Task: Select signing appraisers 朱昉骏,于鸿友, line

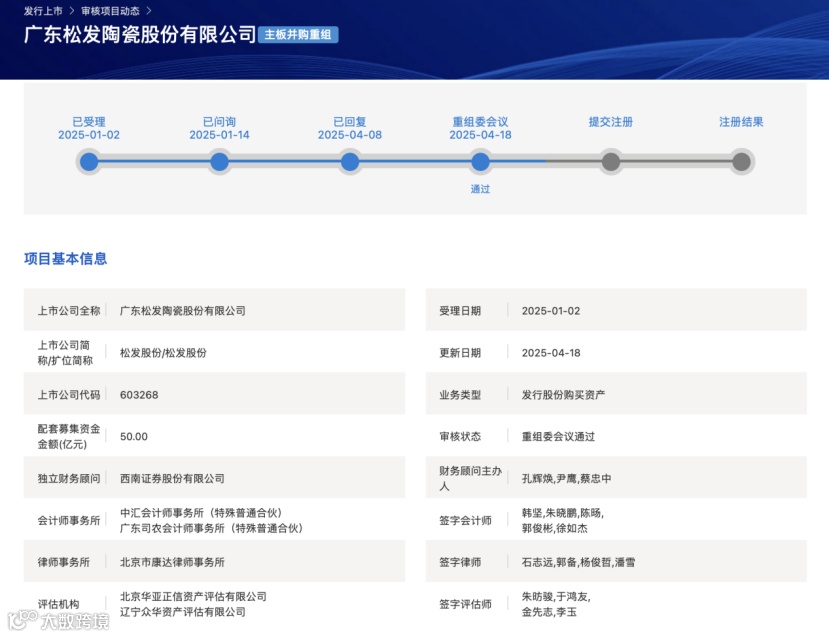Action: coord(556,596)
